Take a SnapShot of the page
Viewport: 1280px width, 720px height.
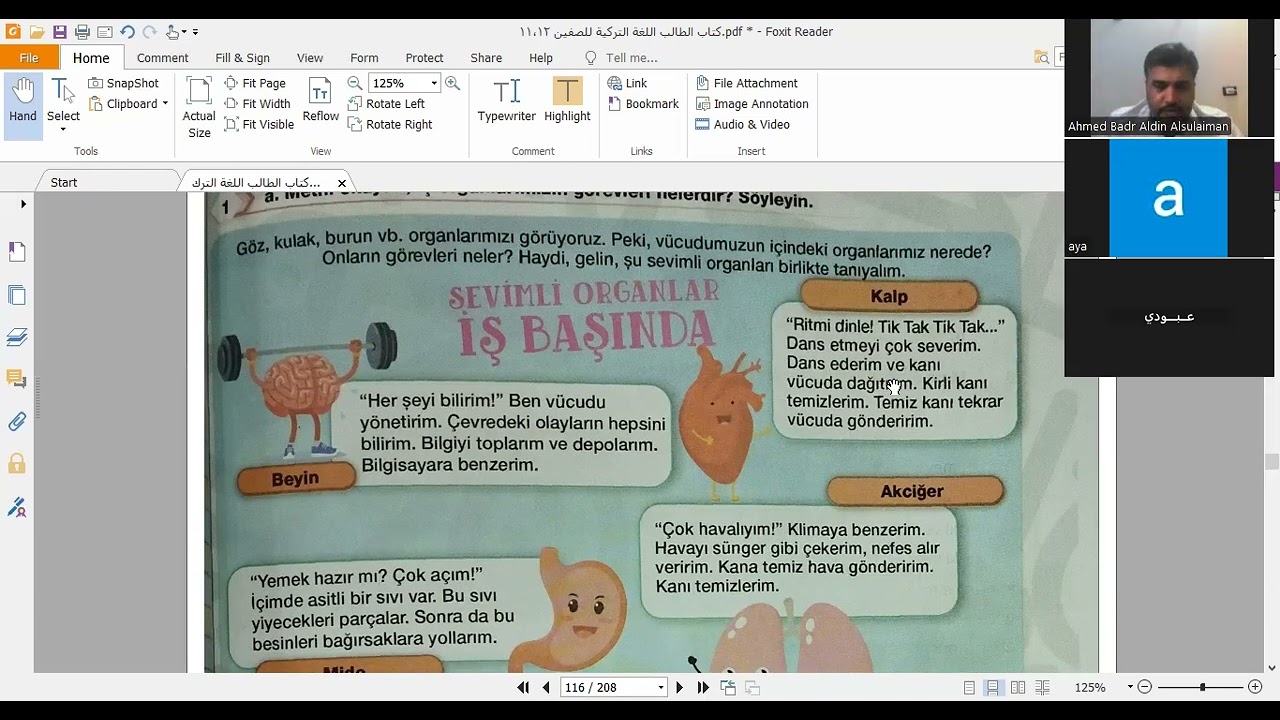pos(124,83)
